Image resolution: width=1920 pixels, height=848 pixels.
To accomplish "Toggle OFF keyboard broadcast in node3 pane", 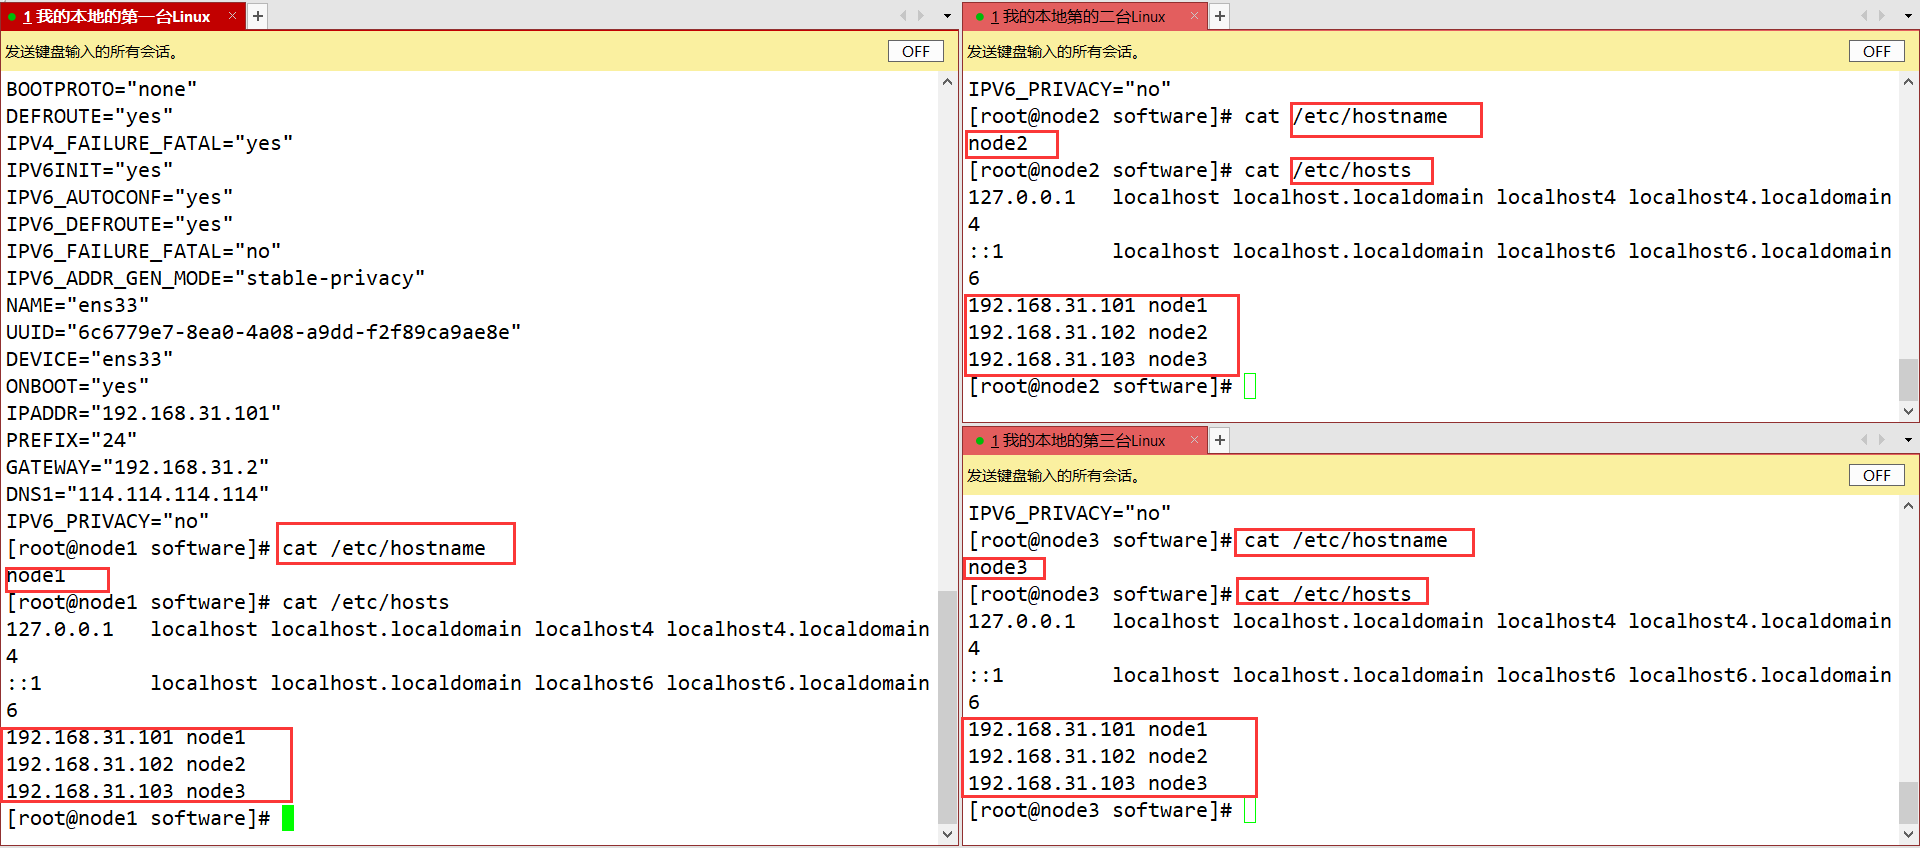I will 1876,475.
